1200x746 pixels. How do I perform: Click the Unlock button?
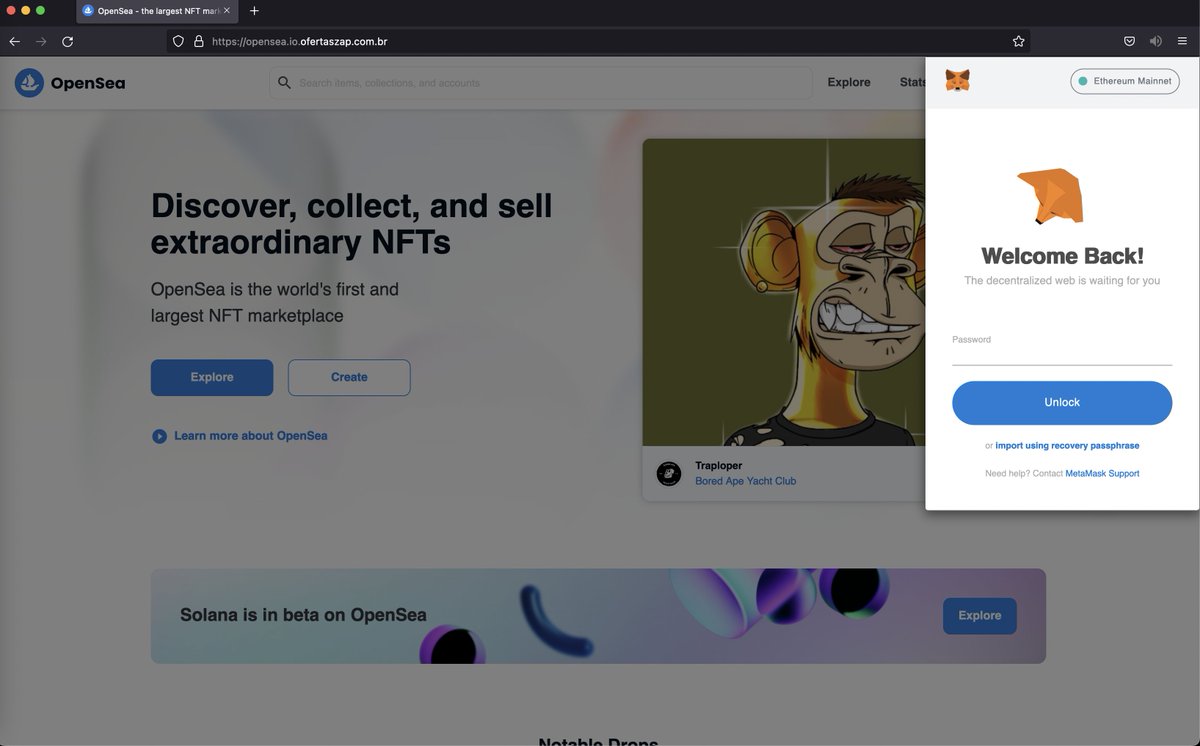coord(1062,402)
